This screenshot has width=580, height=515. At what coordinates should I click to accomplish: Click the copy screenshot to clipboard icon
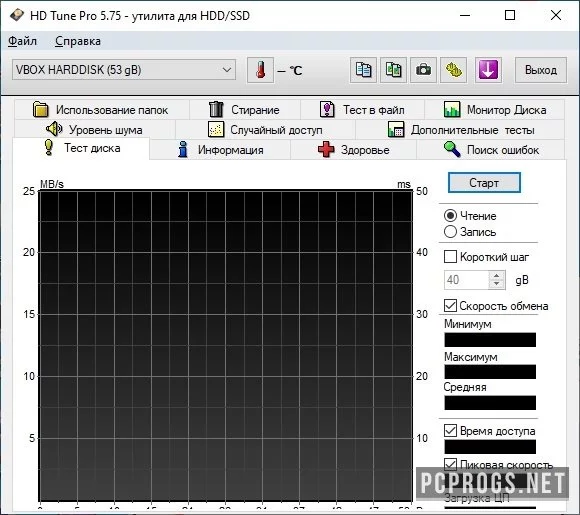[x=394, y=70]
